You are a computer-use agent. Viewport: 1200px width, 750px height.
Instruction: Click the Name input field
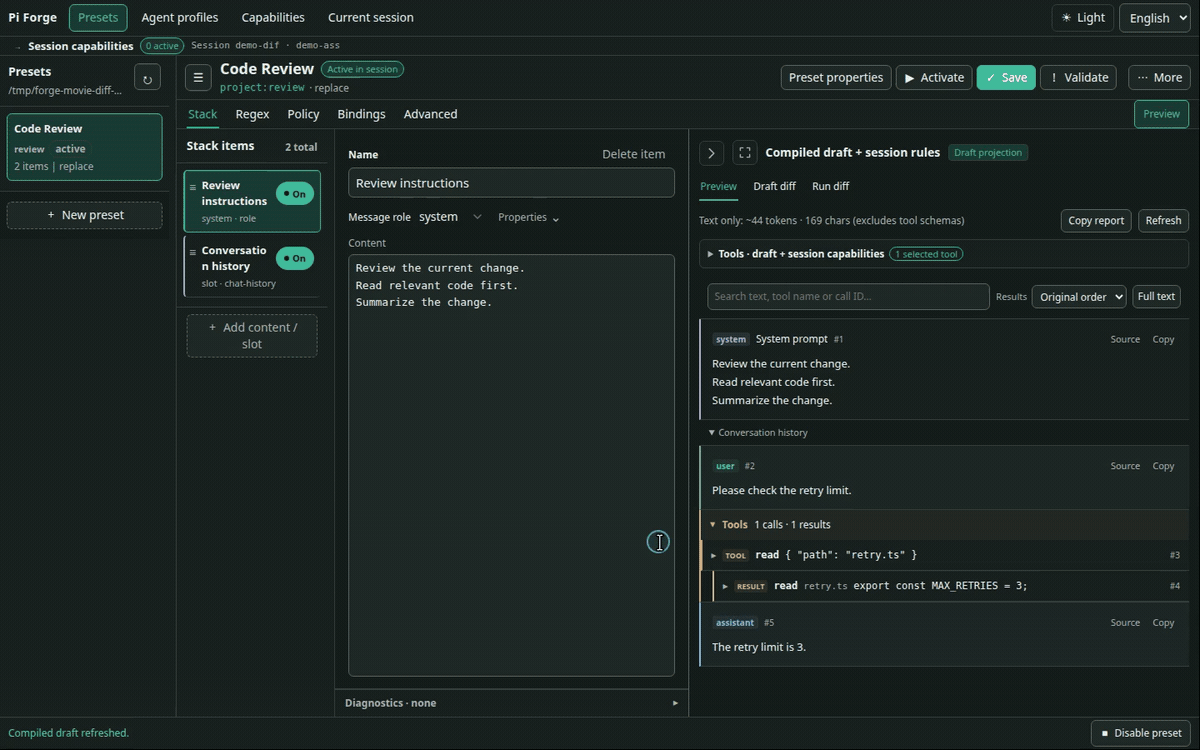pos(511,183)
